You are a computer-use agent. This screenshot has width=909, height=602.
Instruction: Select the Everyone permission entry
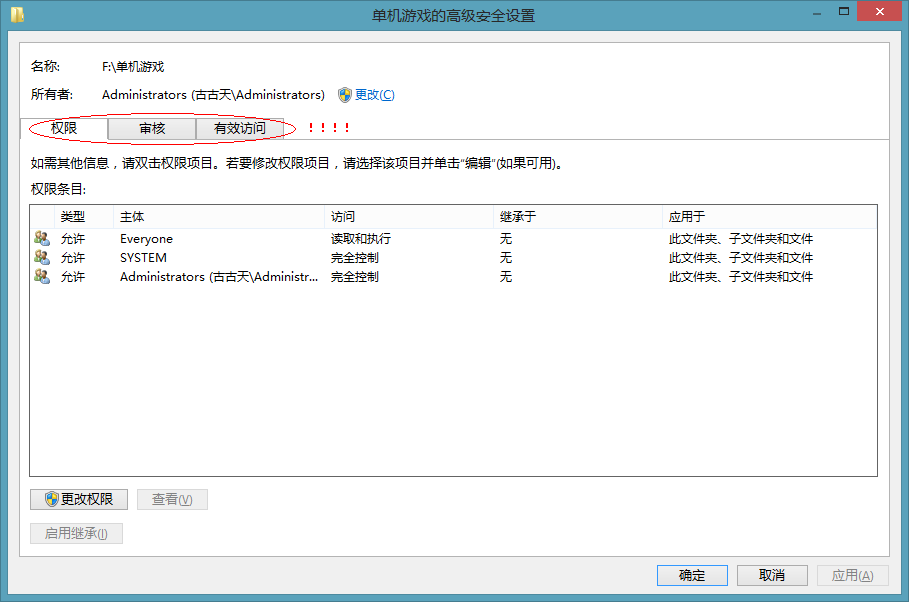453,238
